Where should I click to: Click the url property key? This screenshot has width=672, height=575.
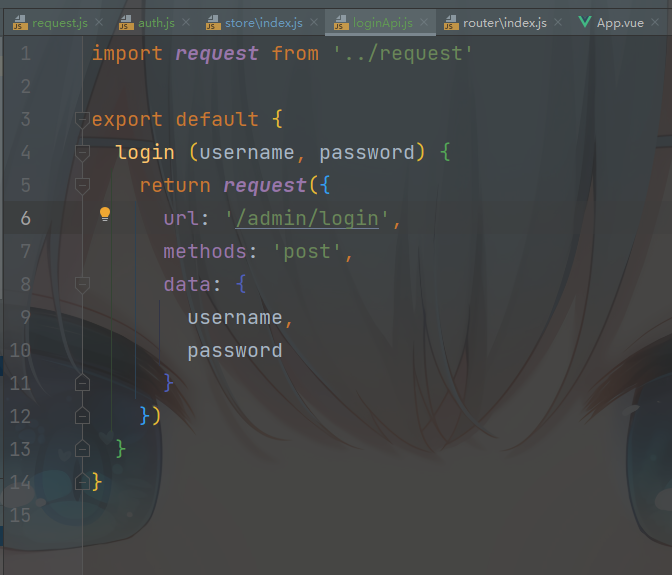[x=181, y=219]
